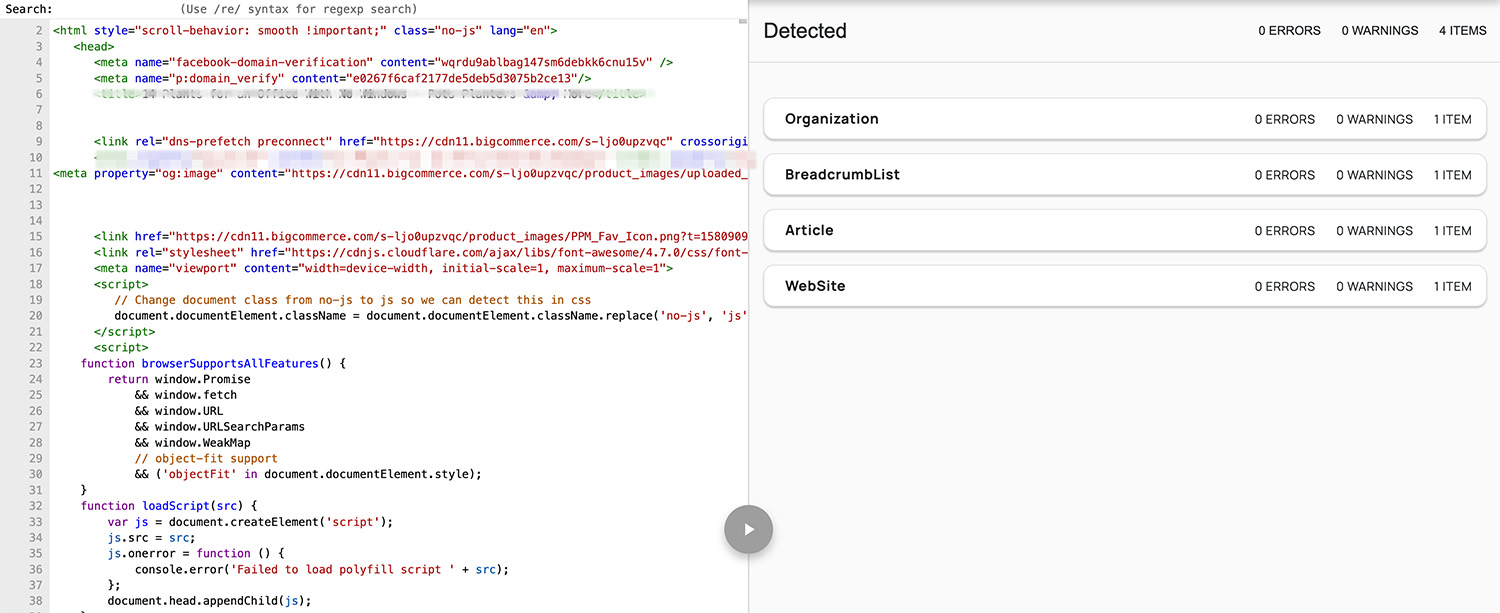Click the "js.src = src;" line
The image size is (1500, 613).
point(152,538)
